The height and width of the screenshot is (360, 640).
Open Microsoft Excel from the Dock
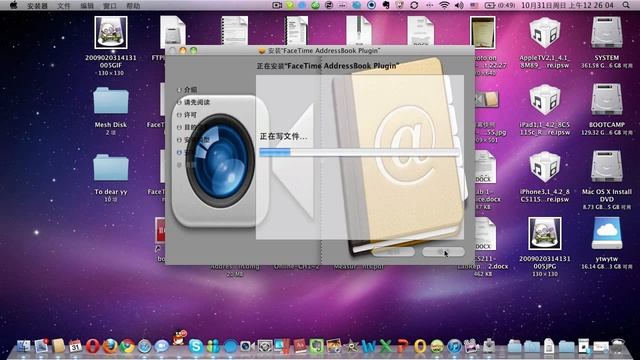(x=386, y=346)
